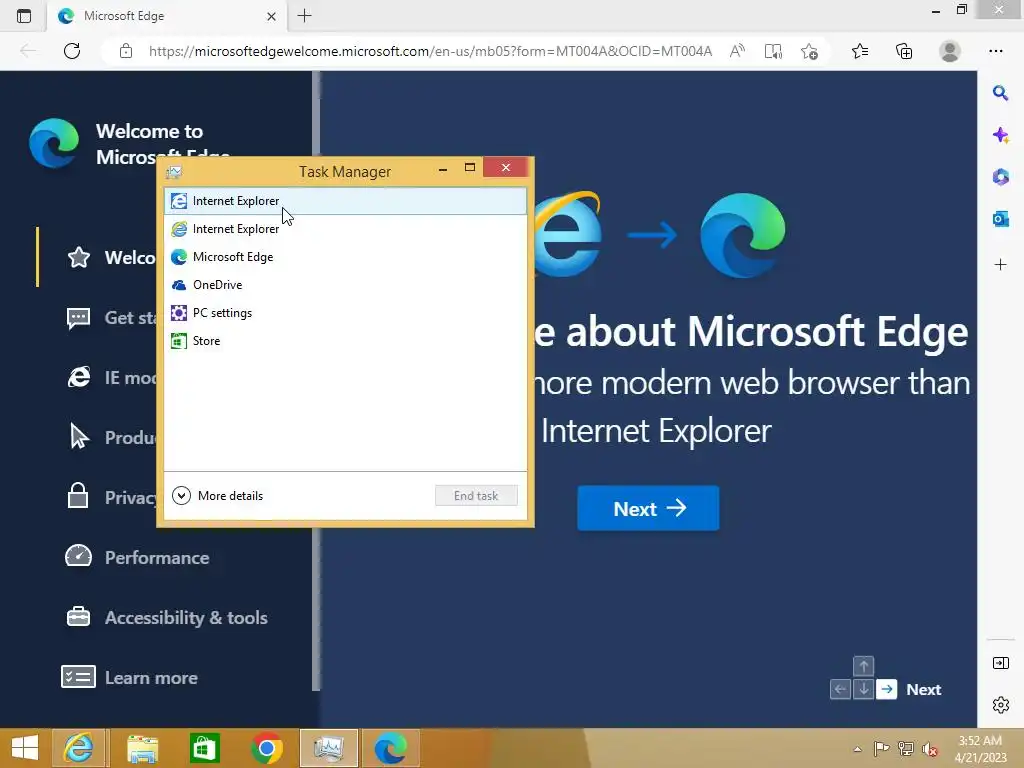Screen dimensions: 1024x768
Task: Select first Internet Explorer task
Action: click(345, 201)
